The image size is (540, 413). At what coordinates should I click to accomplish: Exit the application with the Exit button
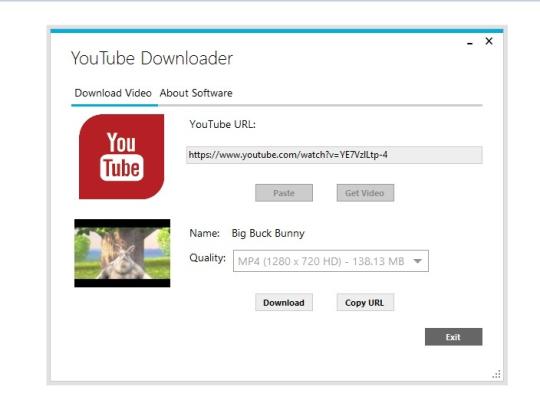coord(453,337)
